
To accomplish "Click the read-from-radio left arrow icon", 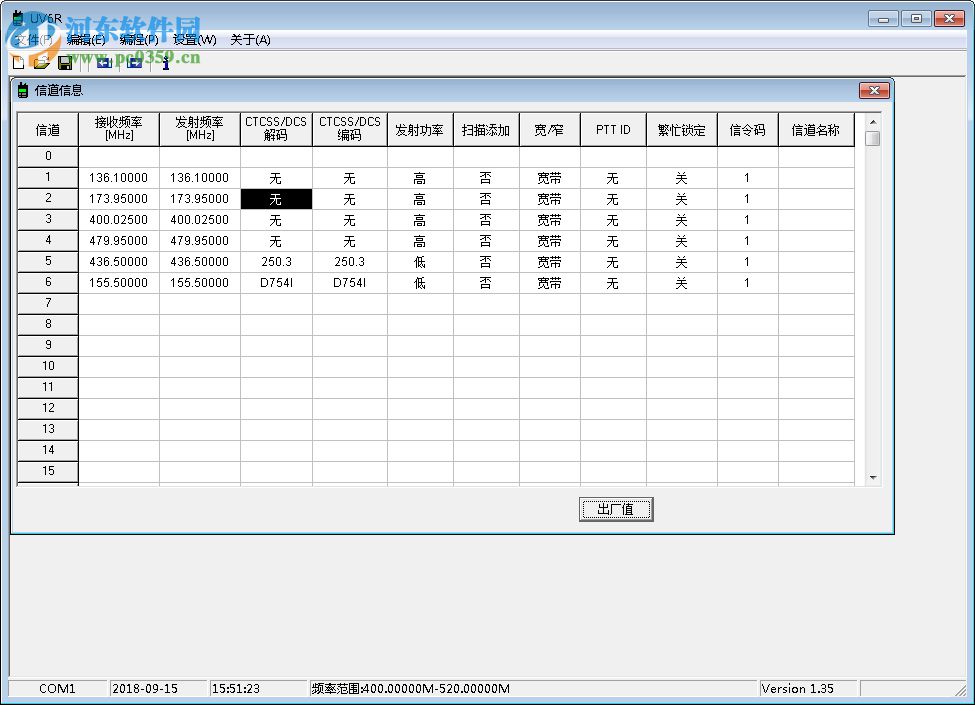I will click(104, 62).
